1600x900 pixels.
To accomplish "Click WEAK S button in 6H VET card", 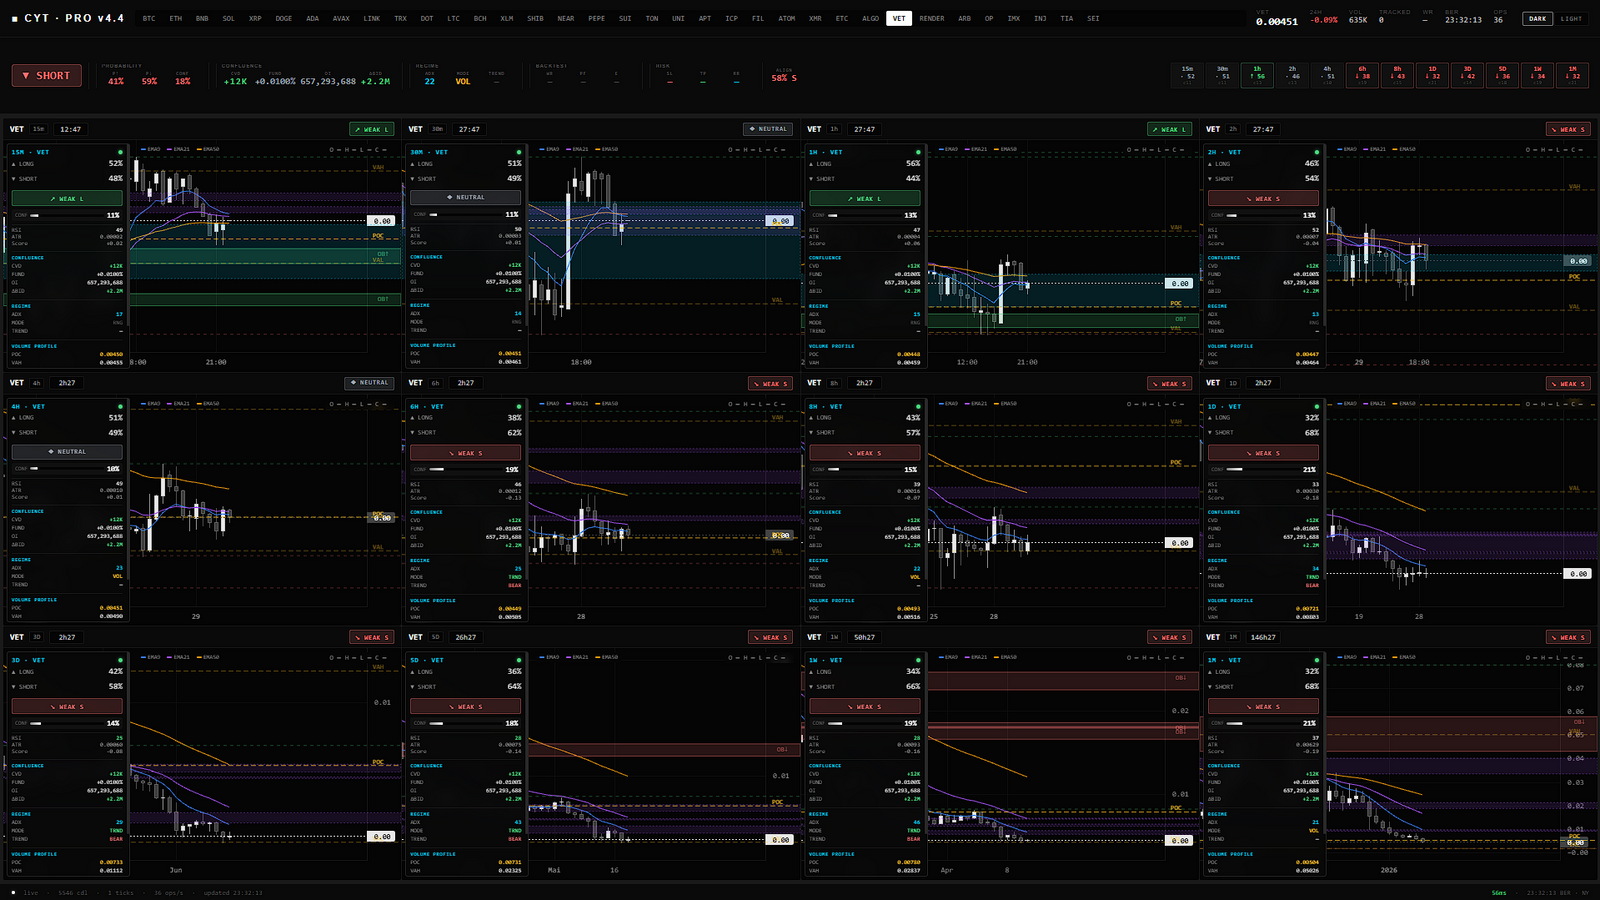I will 465,453.
